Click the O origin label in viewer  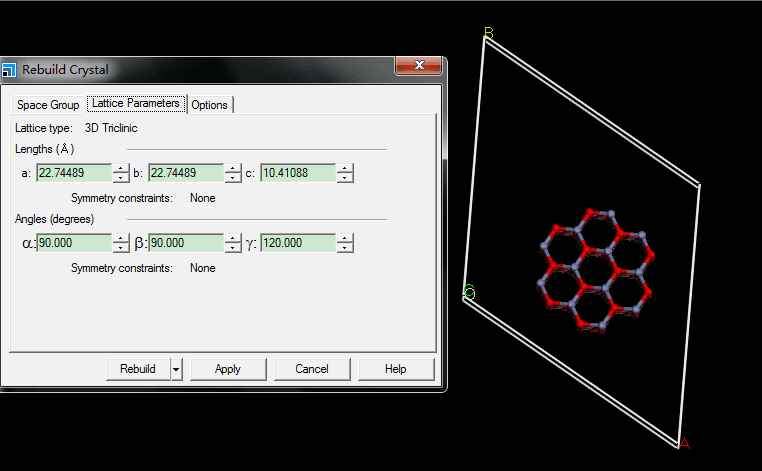469,292
